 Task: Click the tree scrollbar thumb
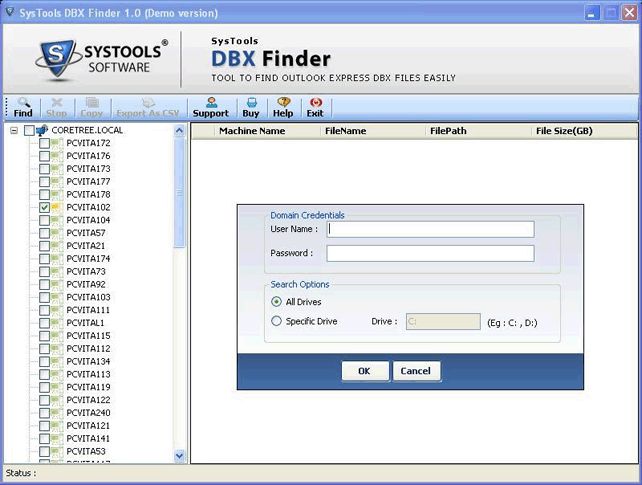coord(179,192)
